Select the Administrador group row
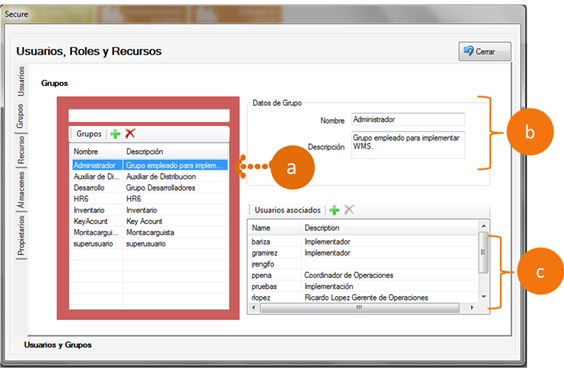The width and height of the screenshot is (564, 368). [x=150, y=165]
